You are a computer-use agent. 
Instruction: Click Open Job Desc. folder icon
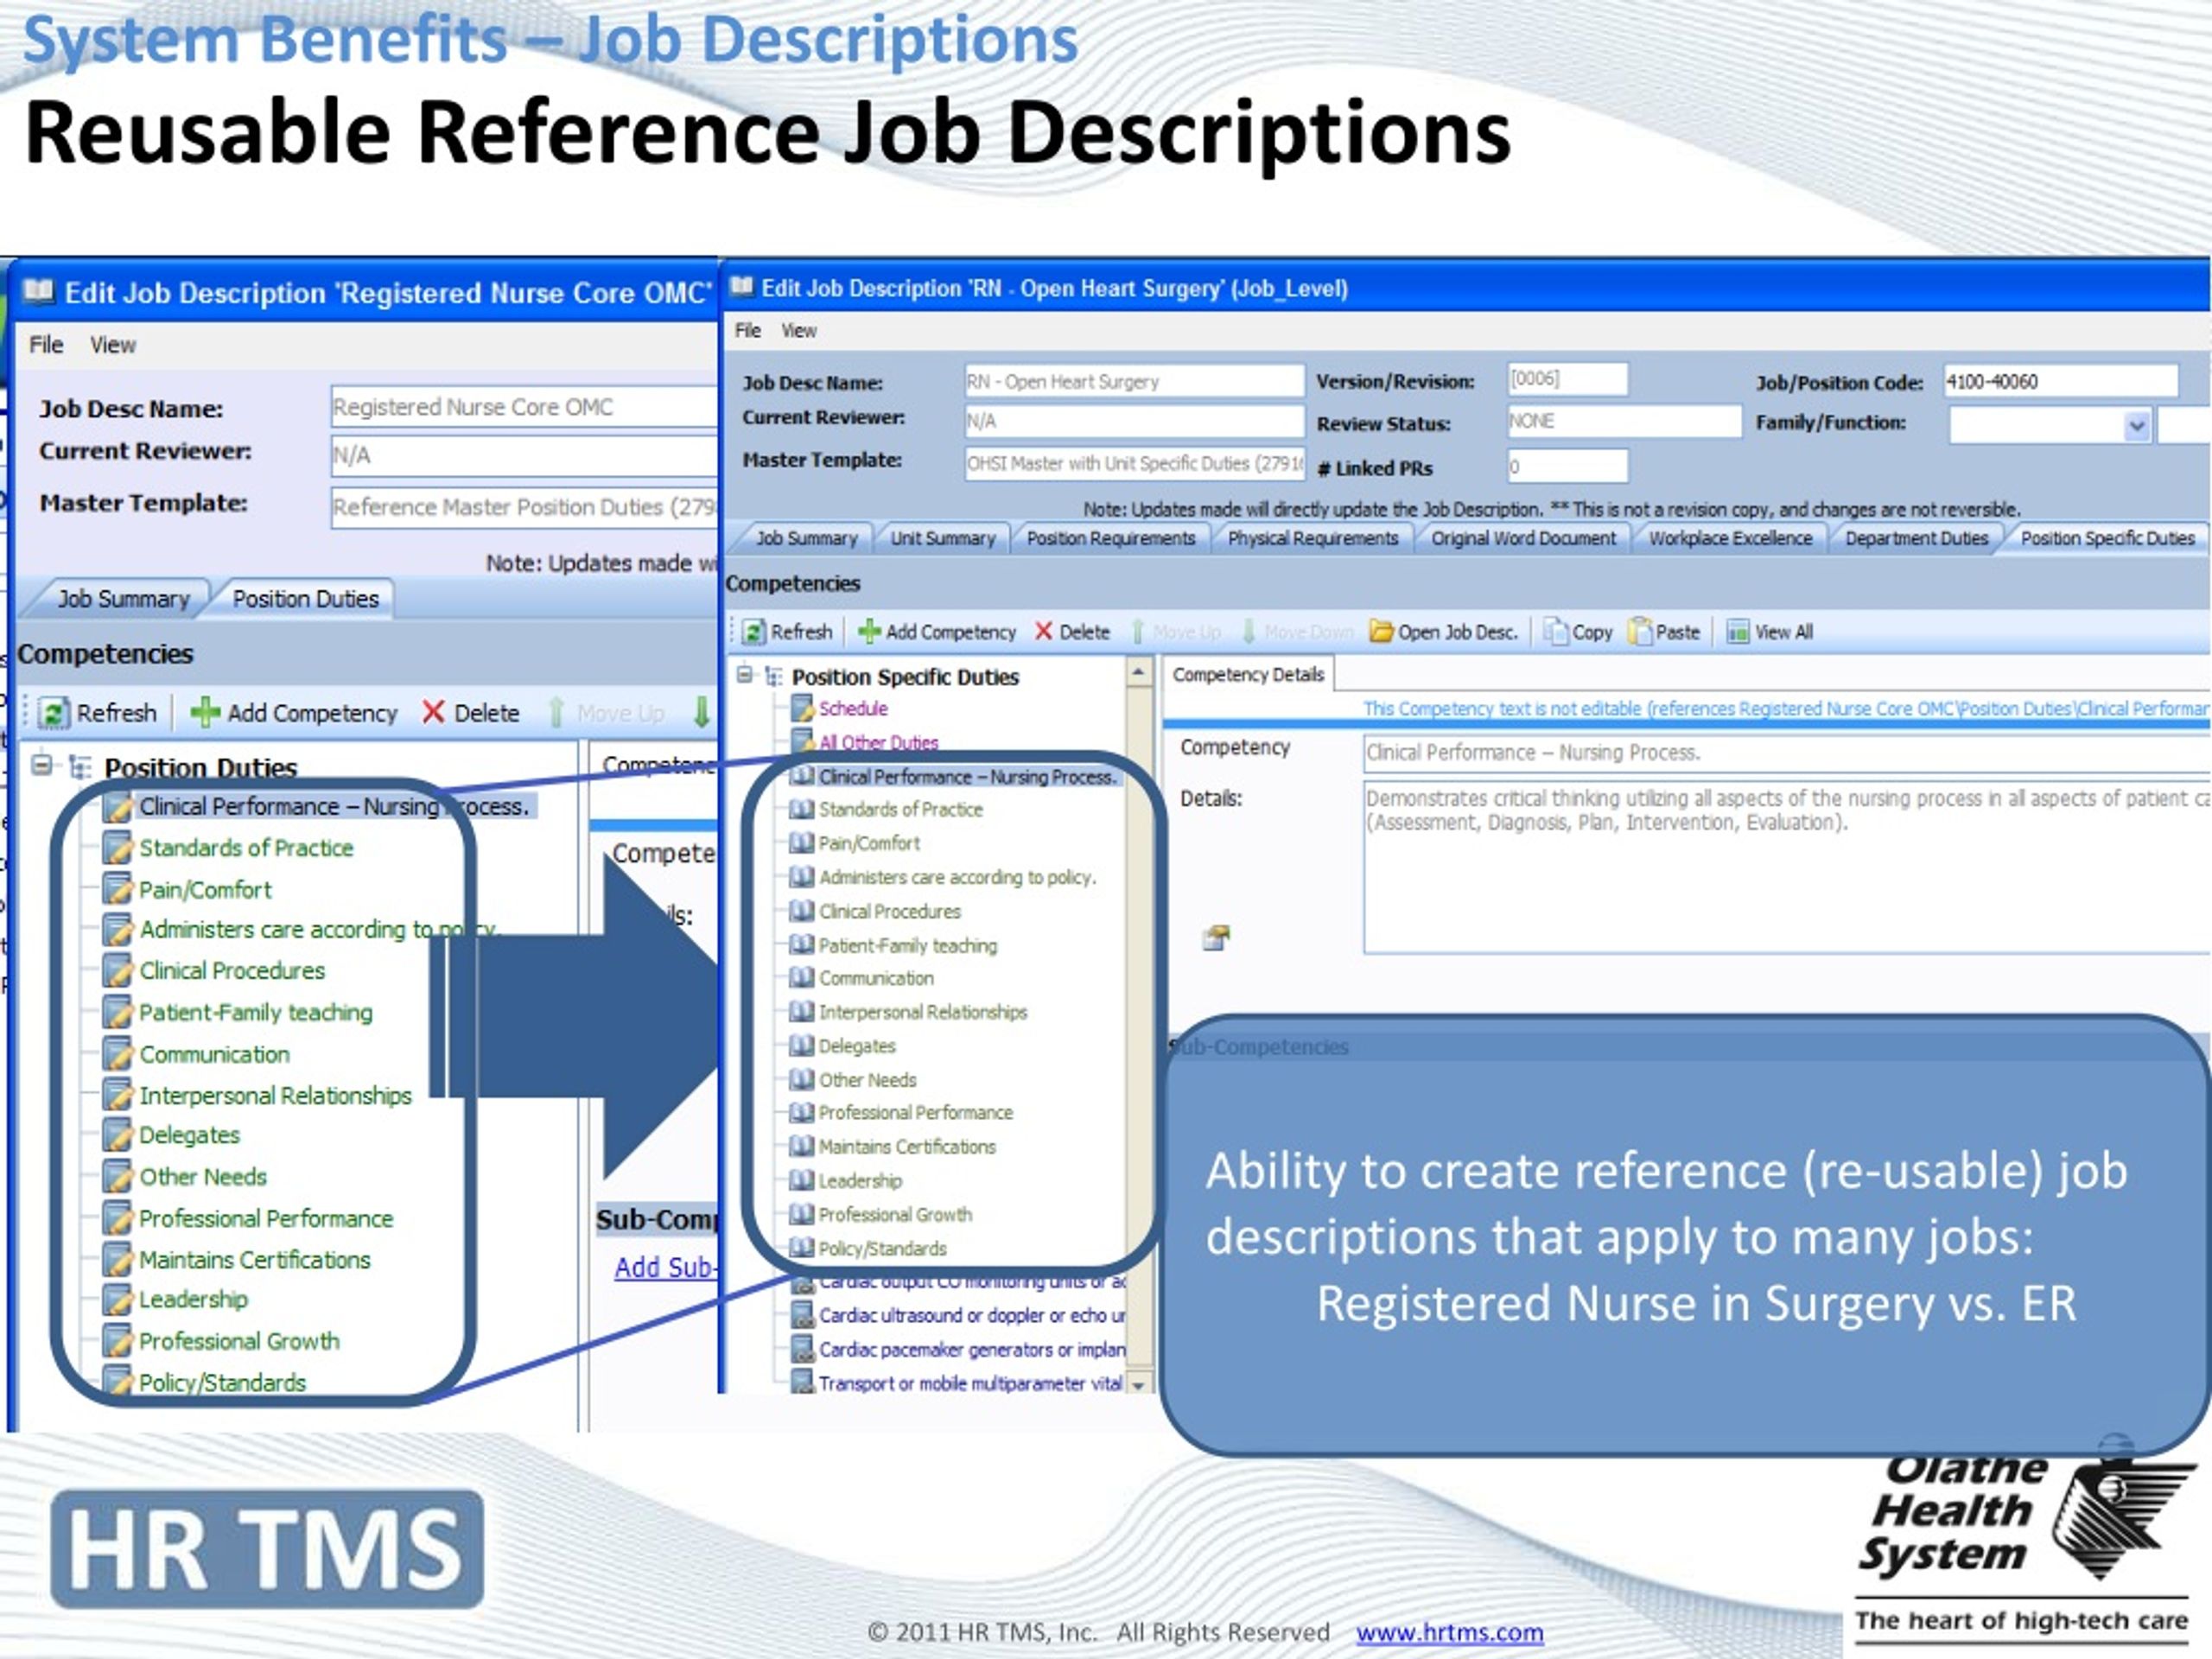1381,632
